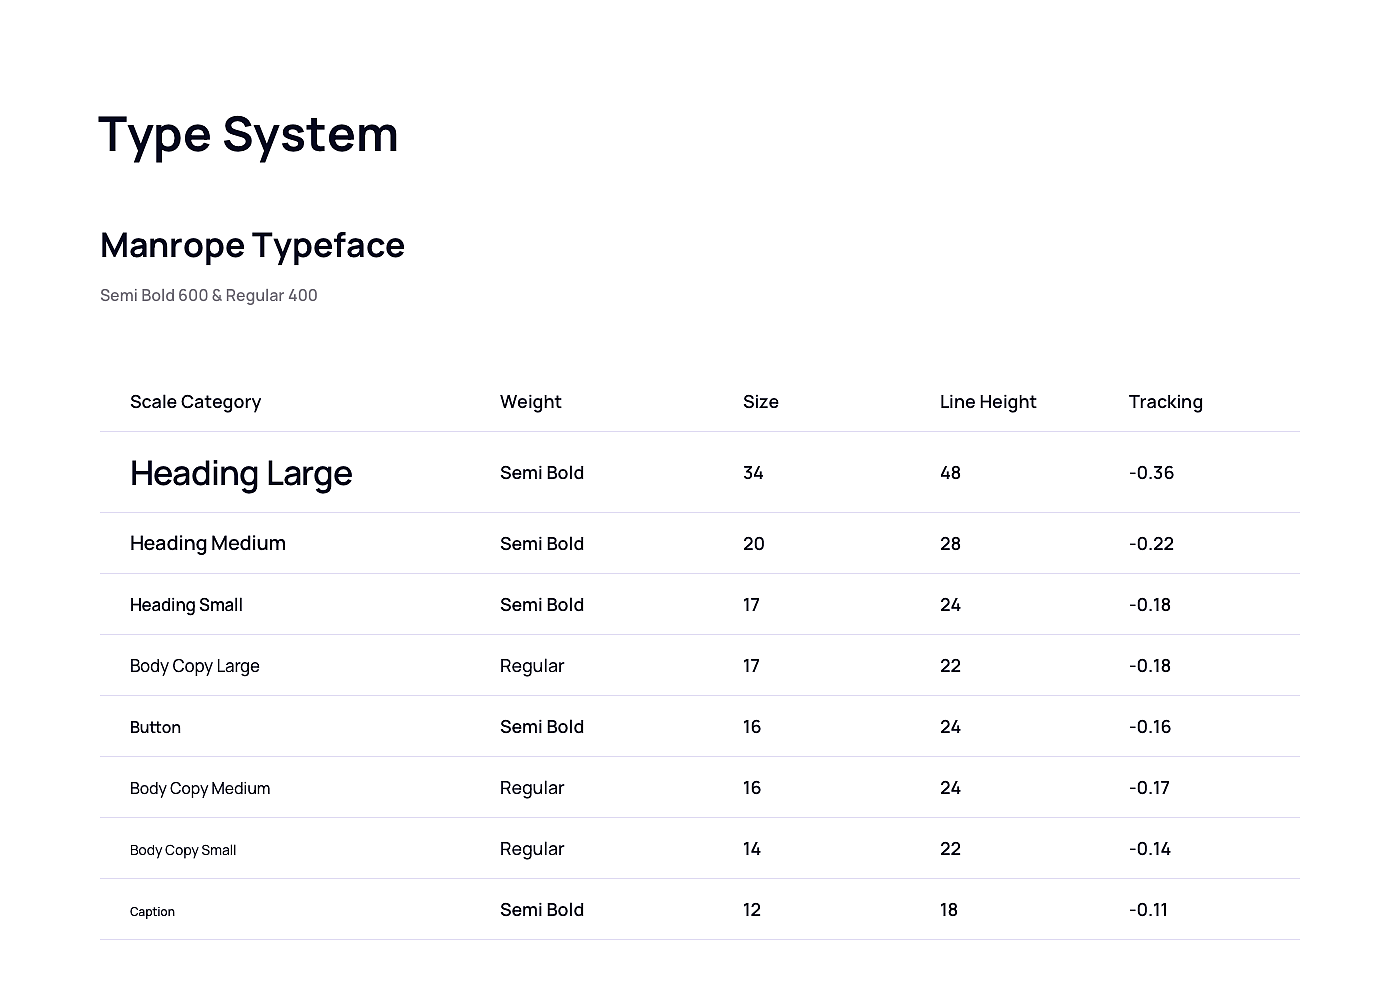Click the Scale Category column header

point(195,402)
